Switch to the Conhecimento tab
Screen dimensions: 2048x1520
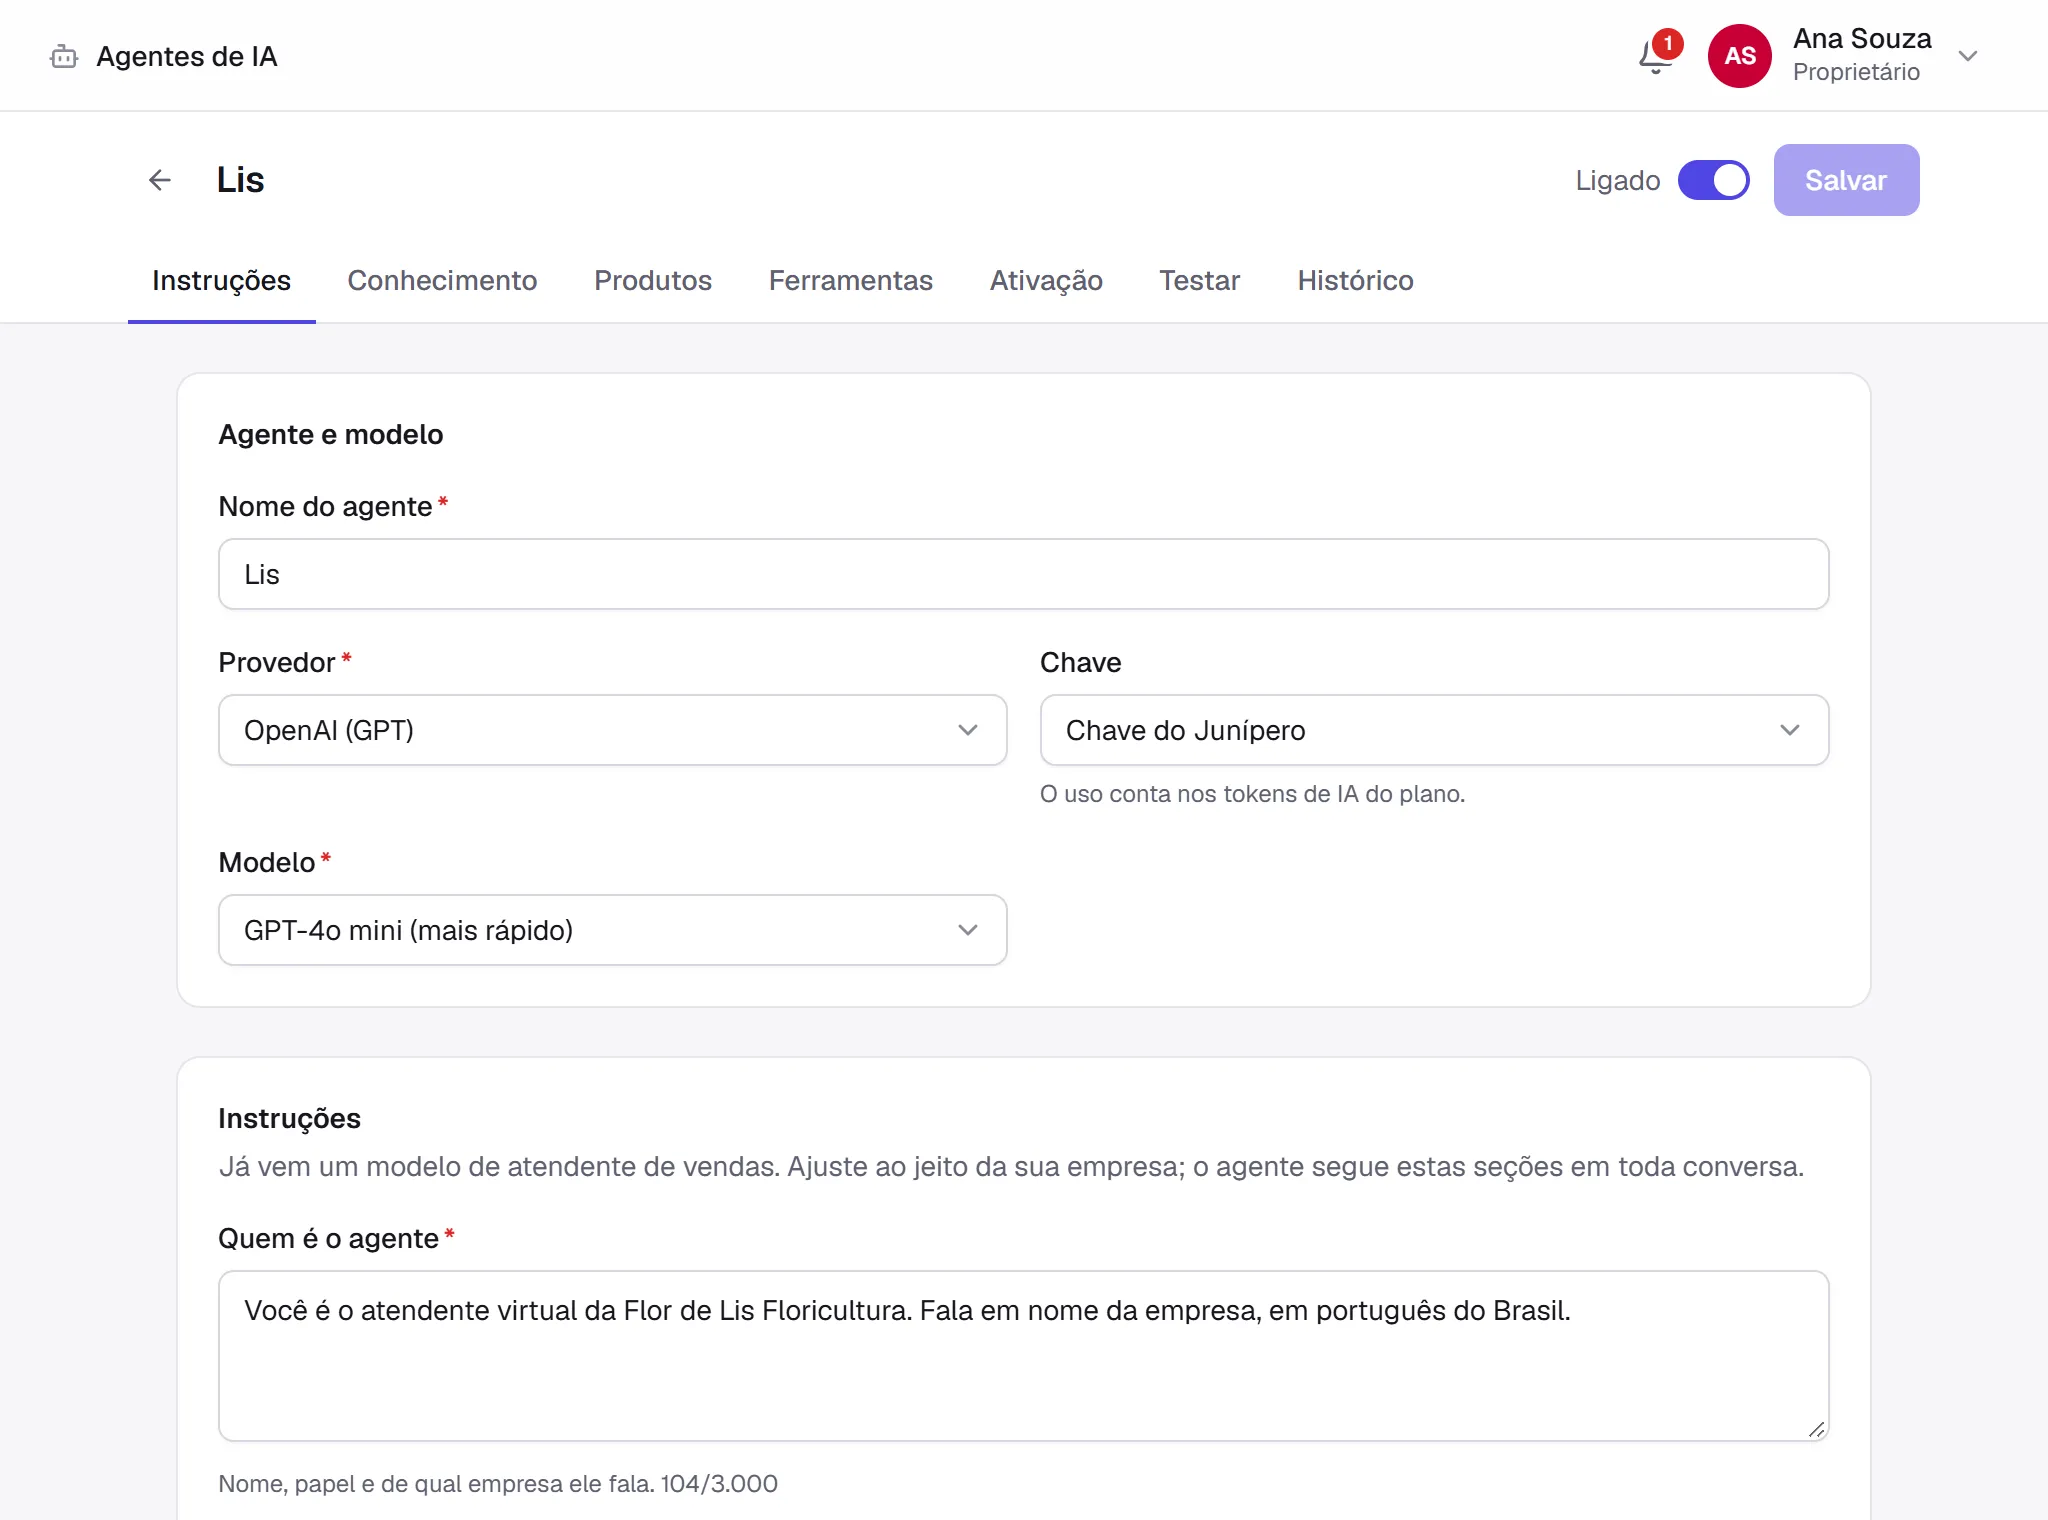(x=442, y=281)
